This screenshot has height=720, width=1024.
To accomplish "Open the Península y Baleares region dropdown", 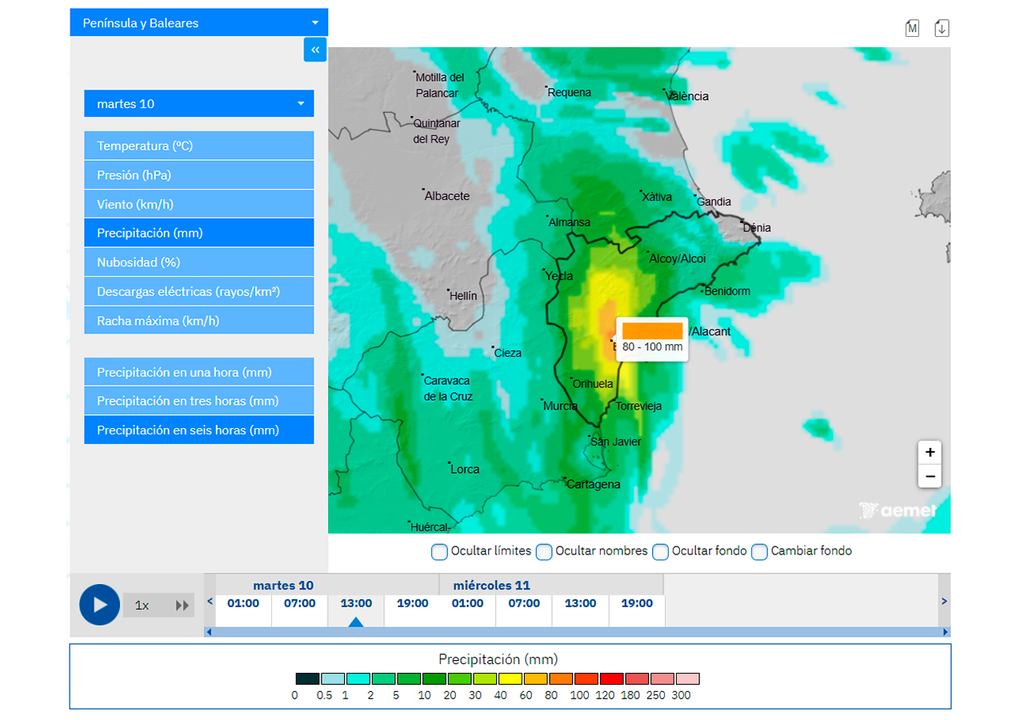I will (x=198, y=21).
